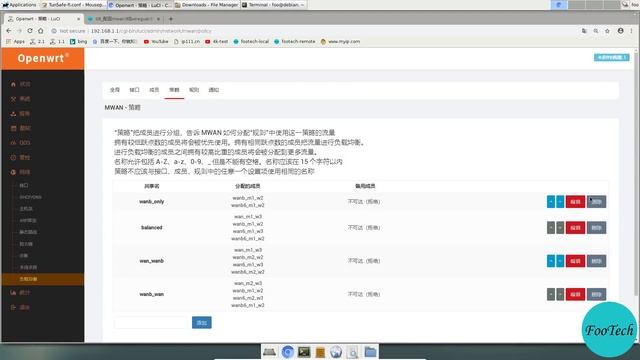This screenshot has width=640, height=360.
Task: Launch Chromium from the bottom dock
Action: click(x=287, y=351)
